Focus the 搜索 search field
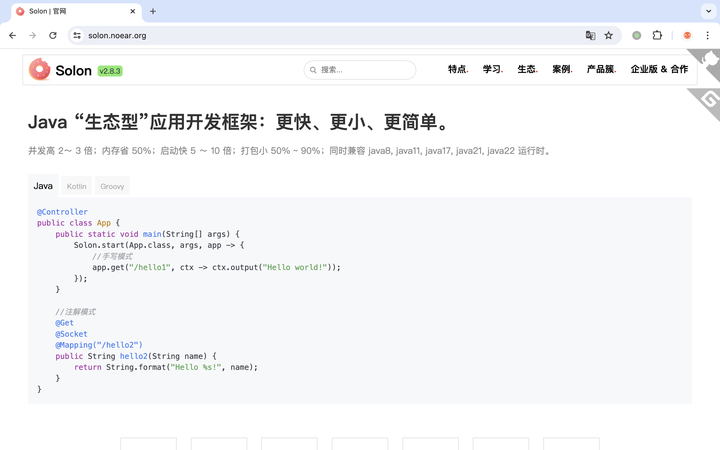 [360, 70]
